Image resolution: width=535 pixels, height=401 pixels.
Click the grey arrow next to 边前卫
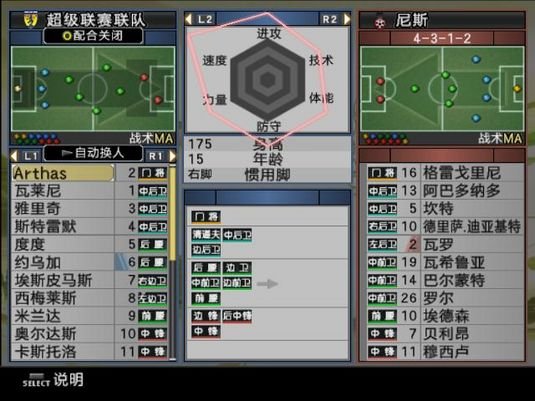[268, 283]
